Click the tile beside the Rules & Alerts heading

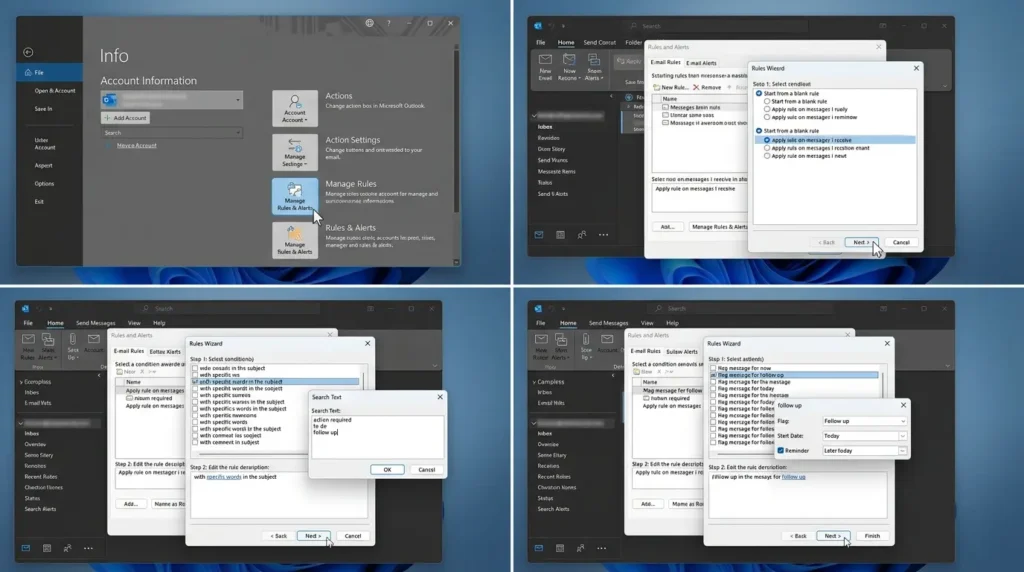(295, 240)
